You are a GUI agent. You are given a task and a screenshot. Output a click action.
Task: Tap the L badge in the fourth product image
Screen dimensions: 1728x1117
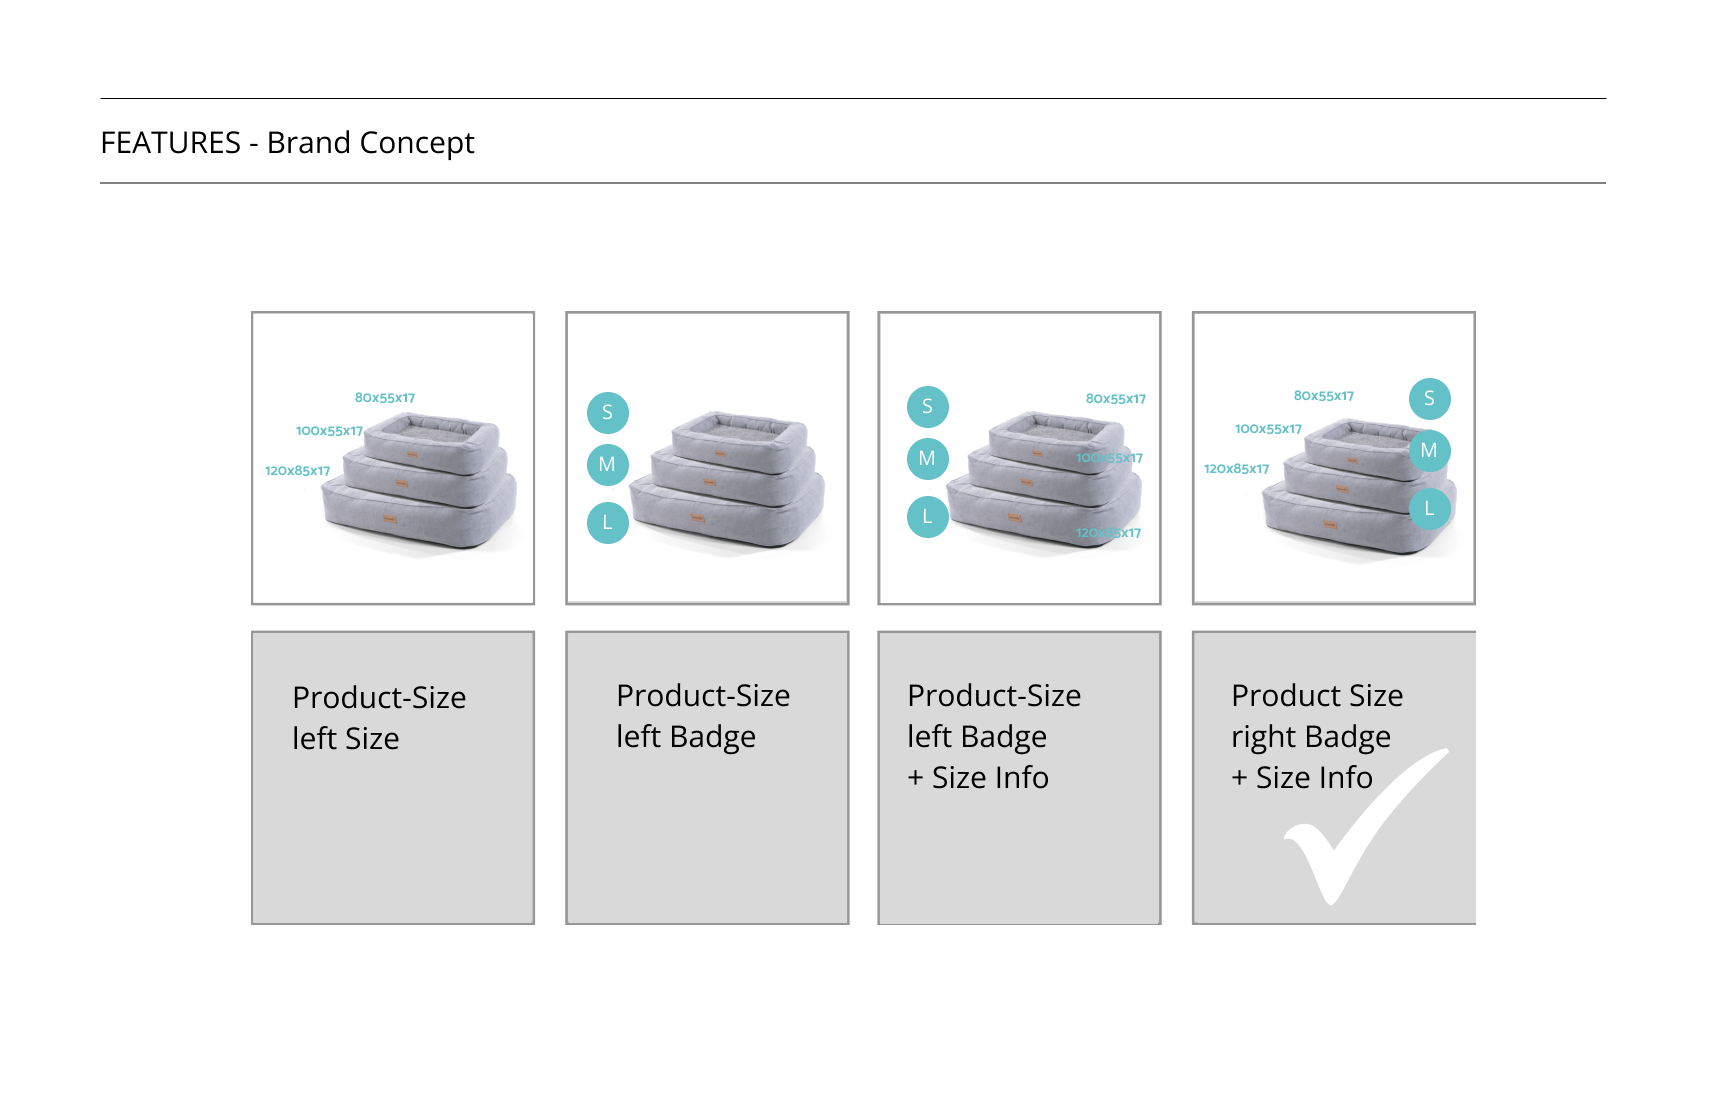click(x=1429, y=508)
